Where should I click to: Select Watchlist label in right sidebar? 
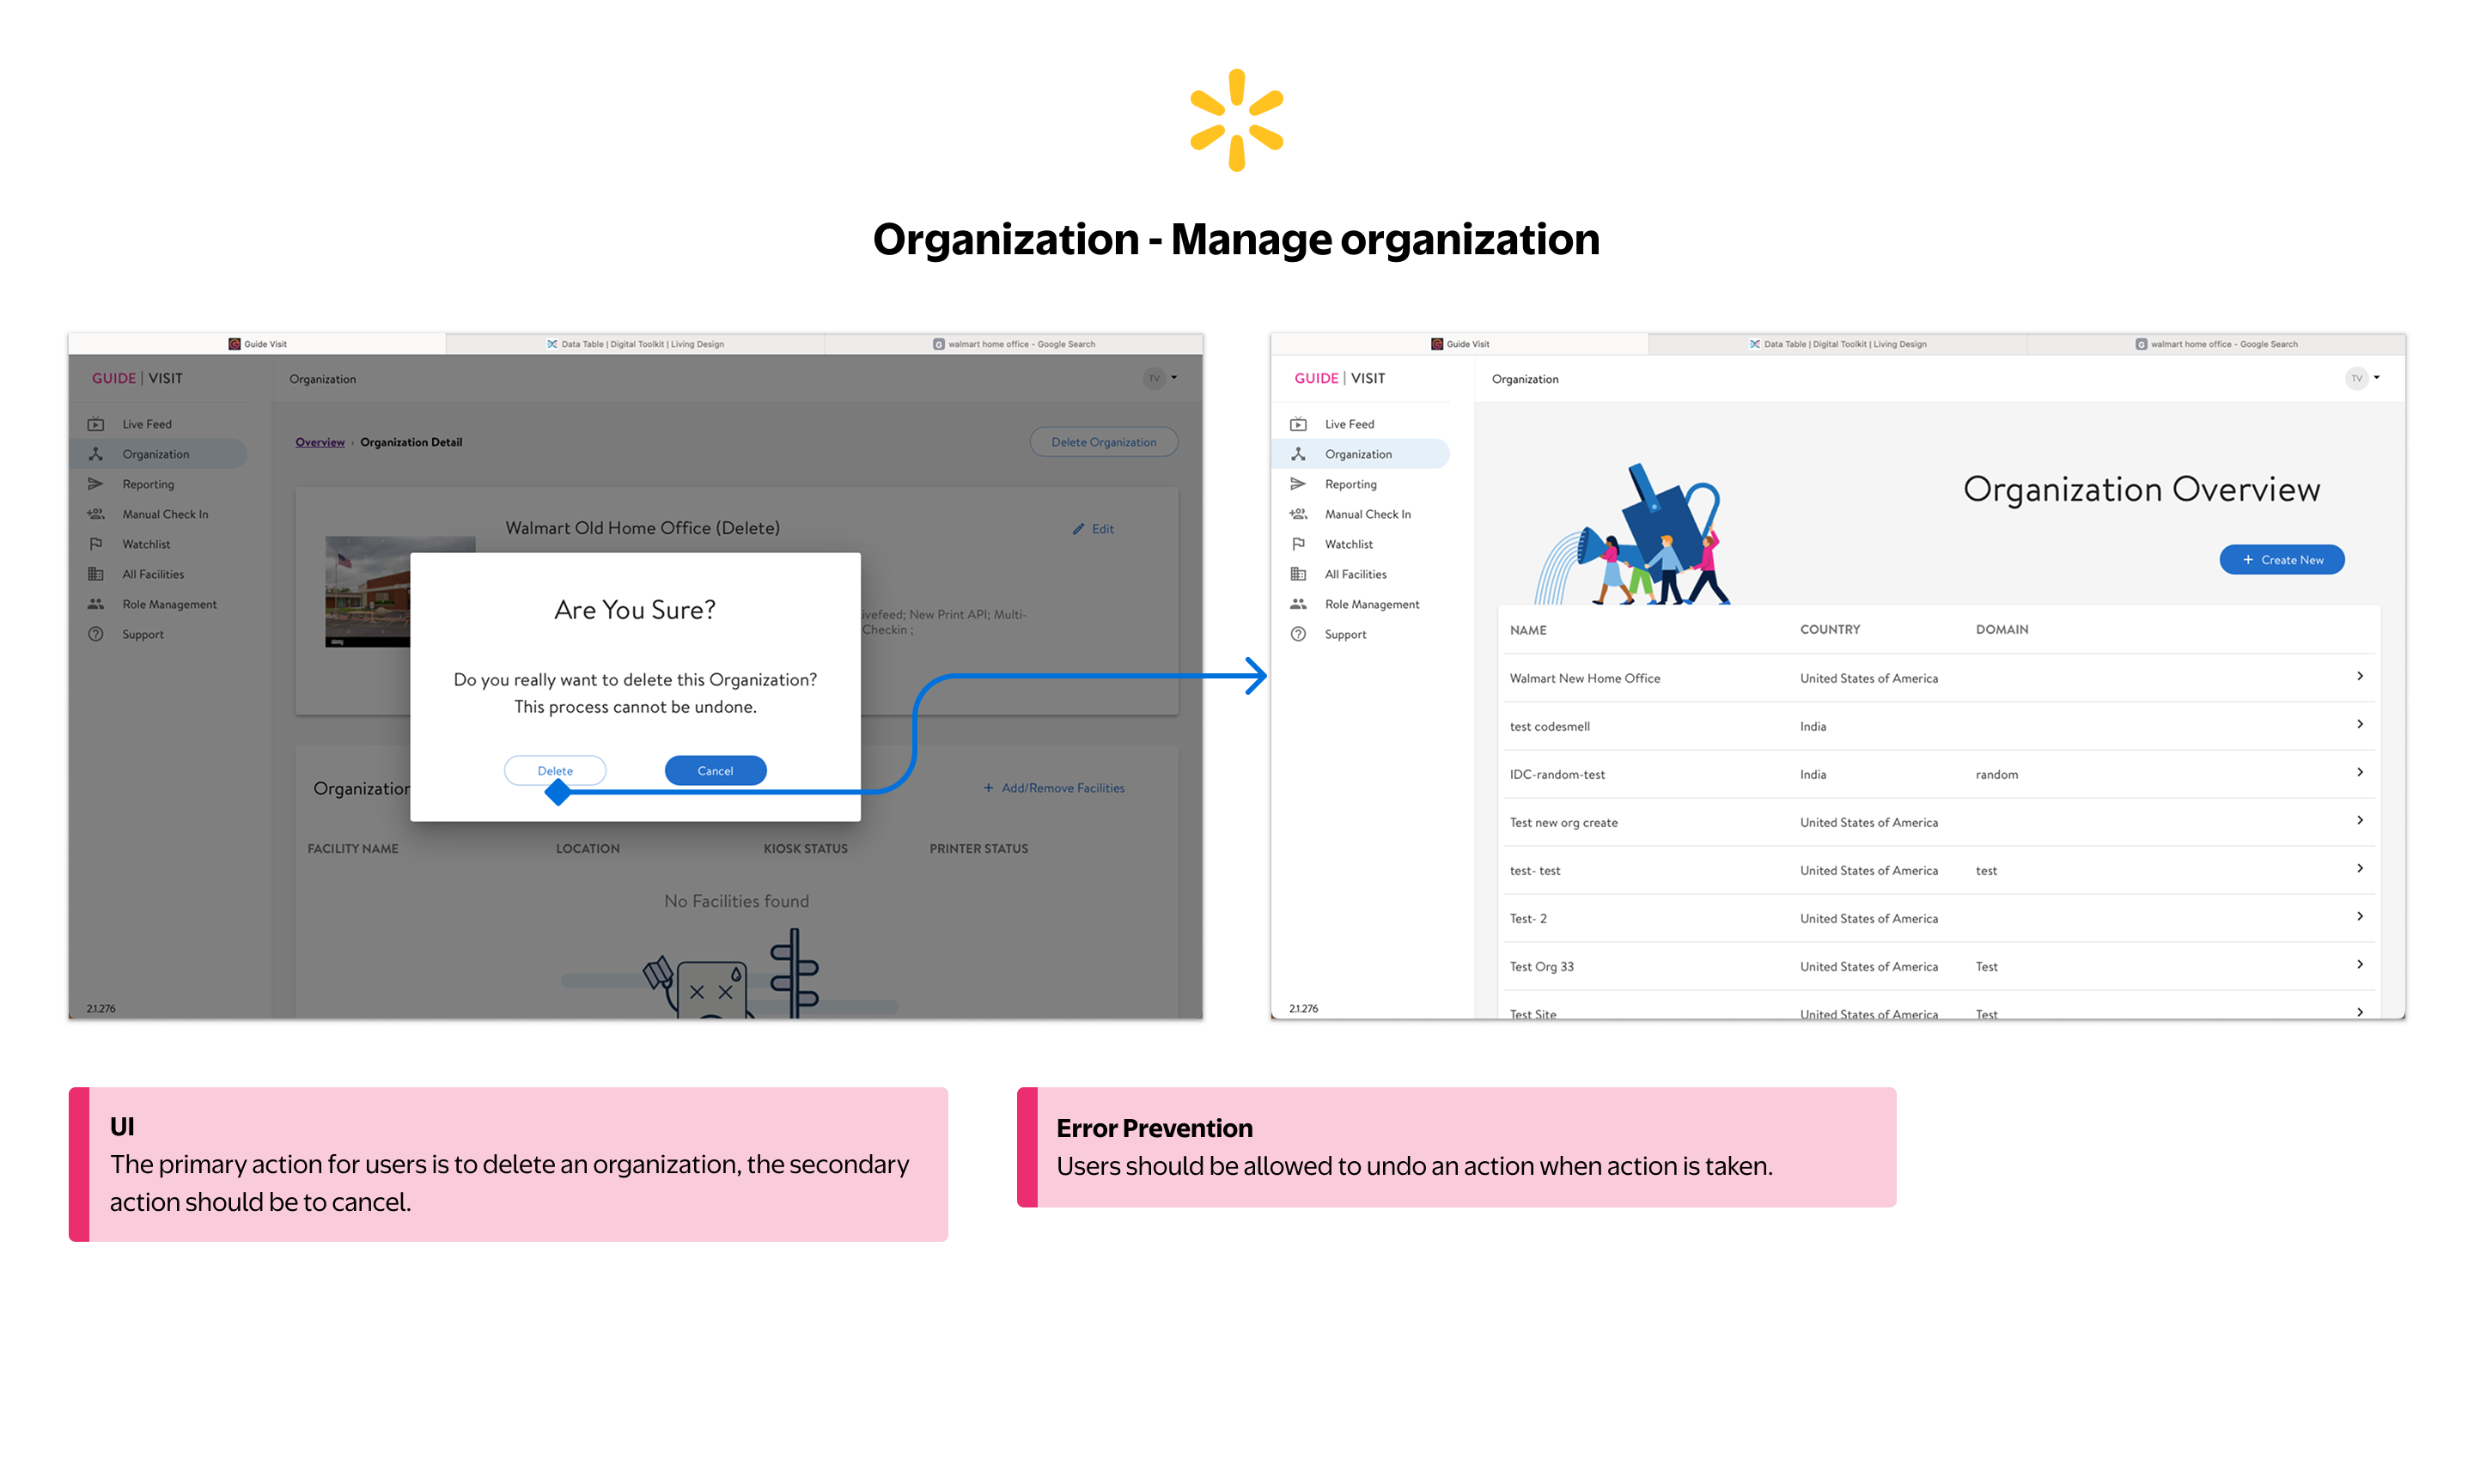1348,544
